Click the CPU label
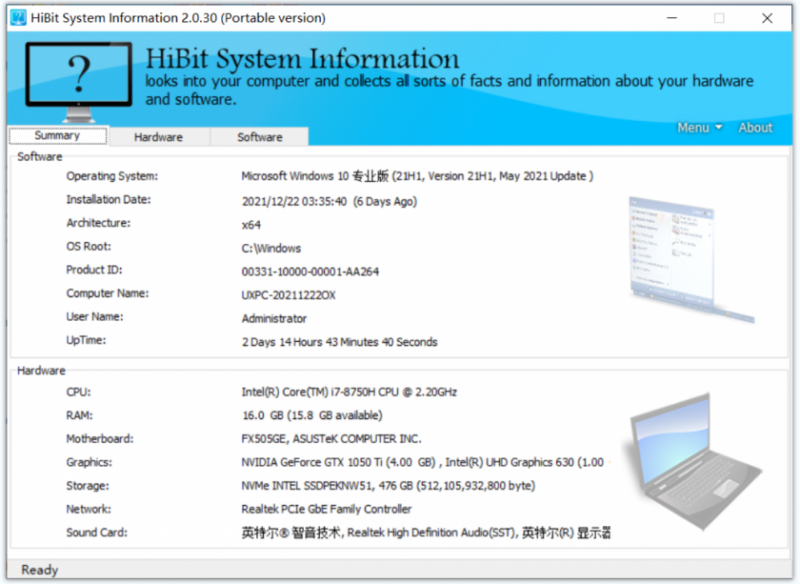 tap(78, 392)
